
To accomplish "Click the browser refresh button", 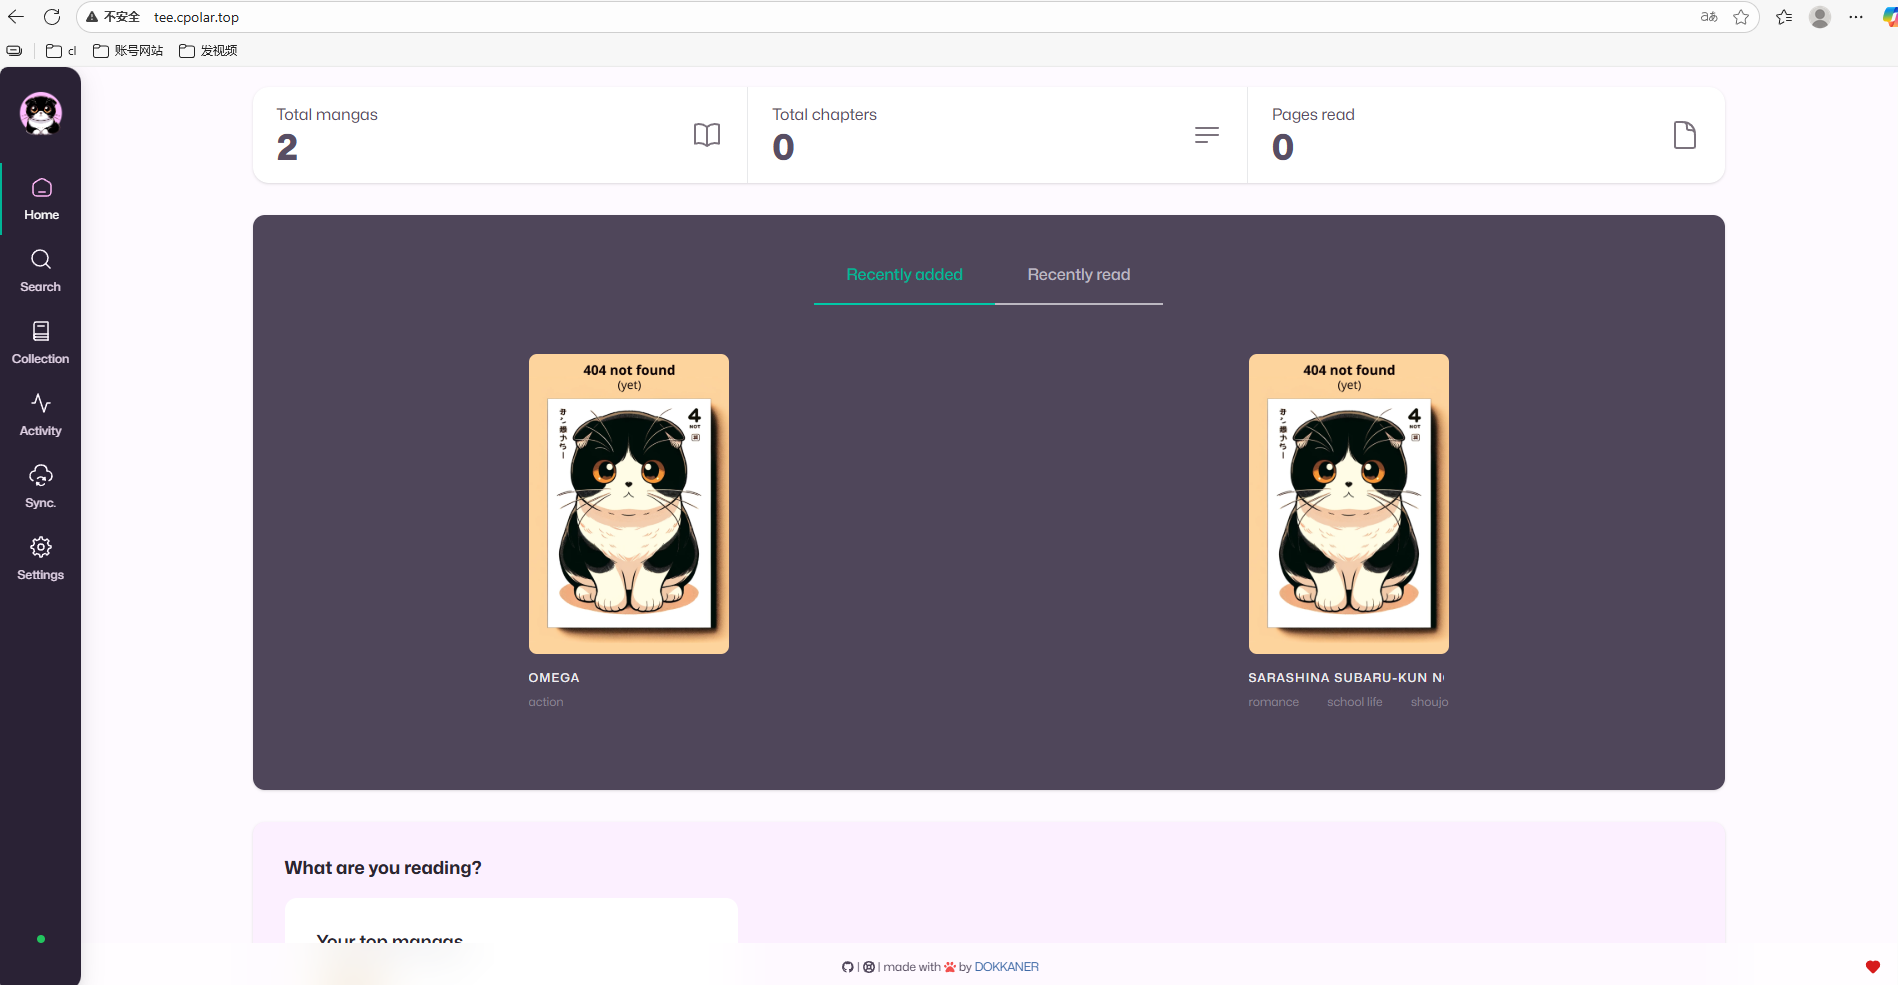I will click(x=52, y=17).
